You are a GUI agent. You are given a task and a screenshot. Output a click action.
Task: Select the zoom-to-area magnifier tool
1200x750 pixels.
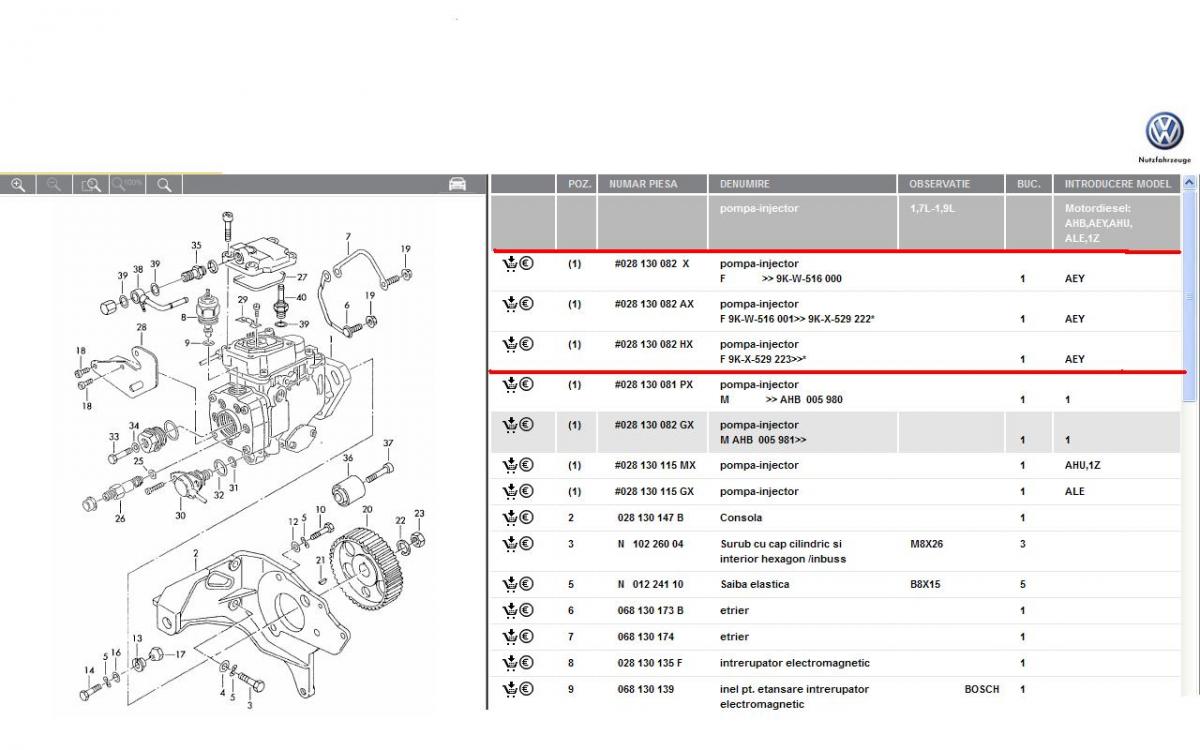[x=91, y=185]
